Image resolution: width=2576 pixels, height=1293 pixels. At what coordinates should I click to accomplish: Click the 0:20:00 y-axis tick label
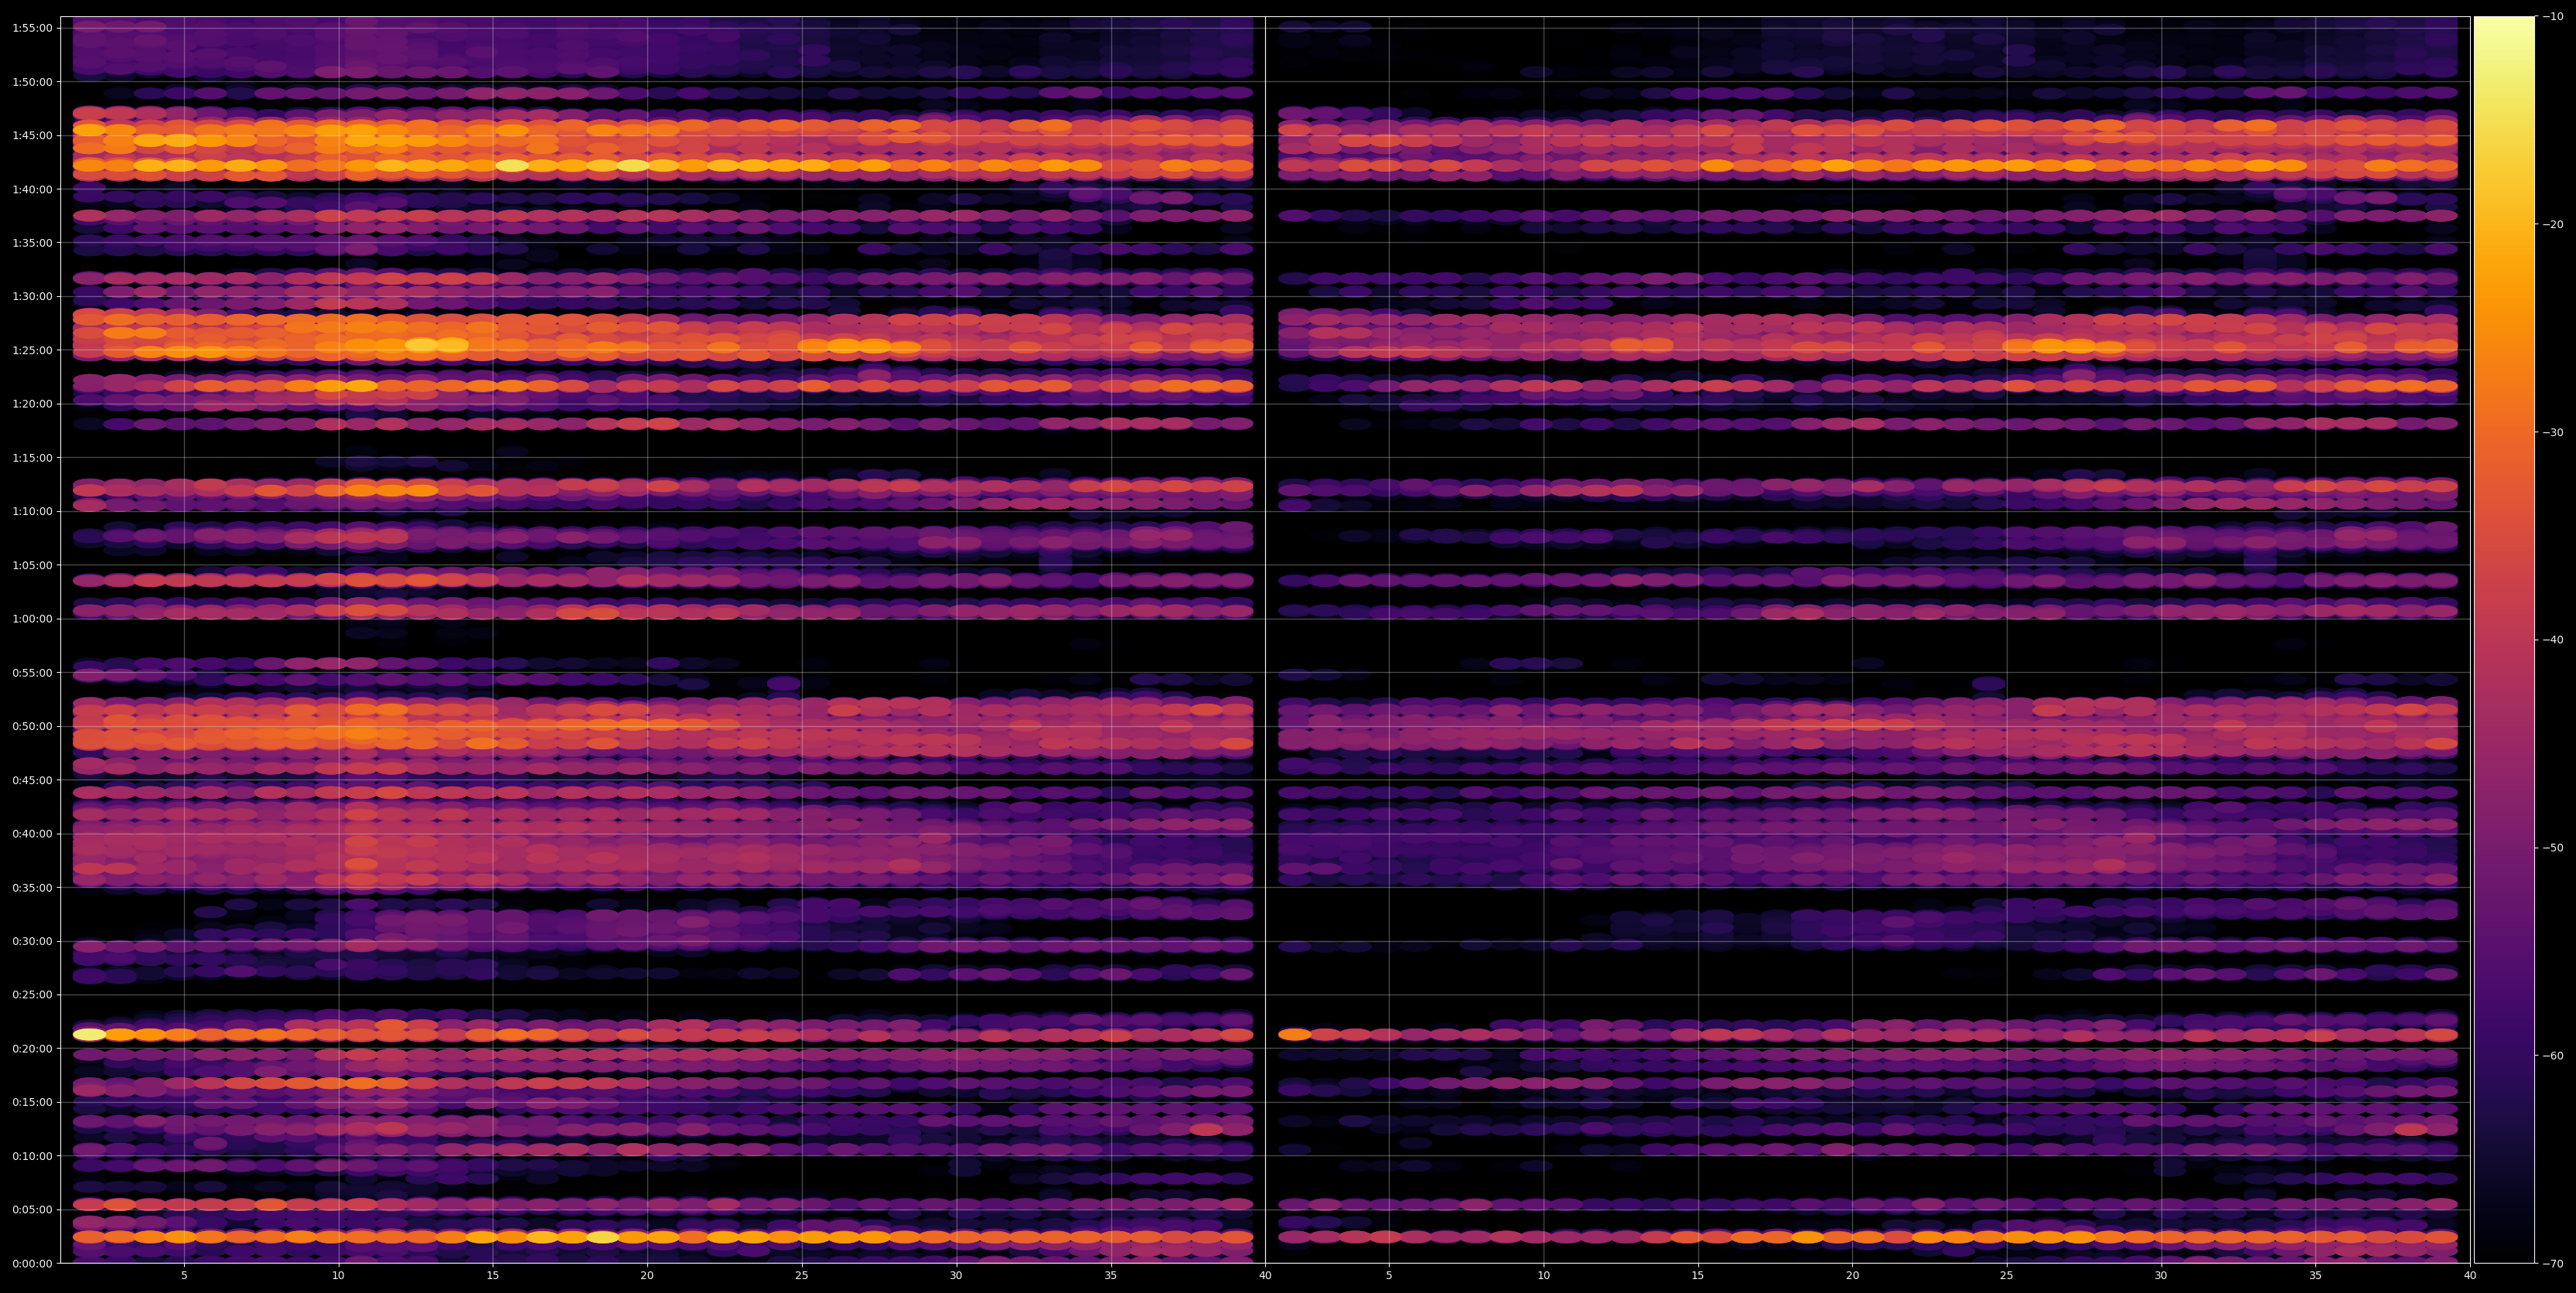(x=32, y=1048)
